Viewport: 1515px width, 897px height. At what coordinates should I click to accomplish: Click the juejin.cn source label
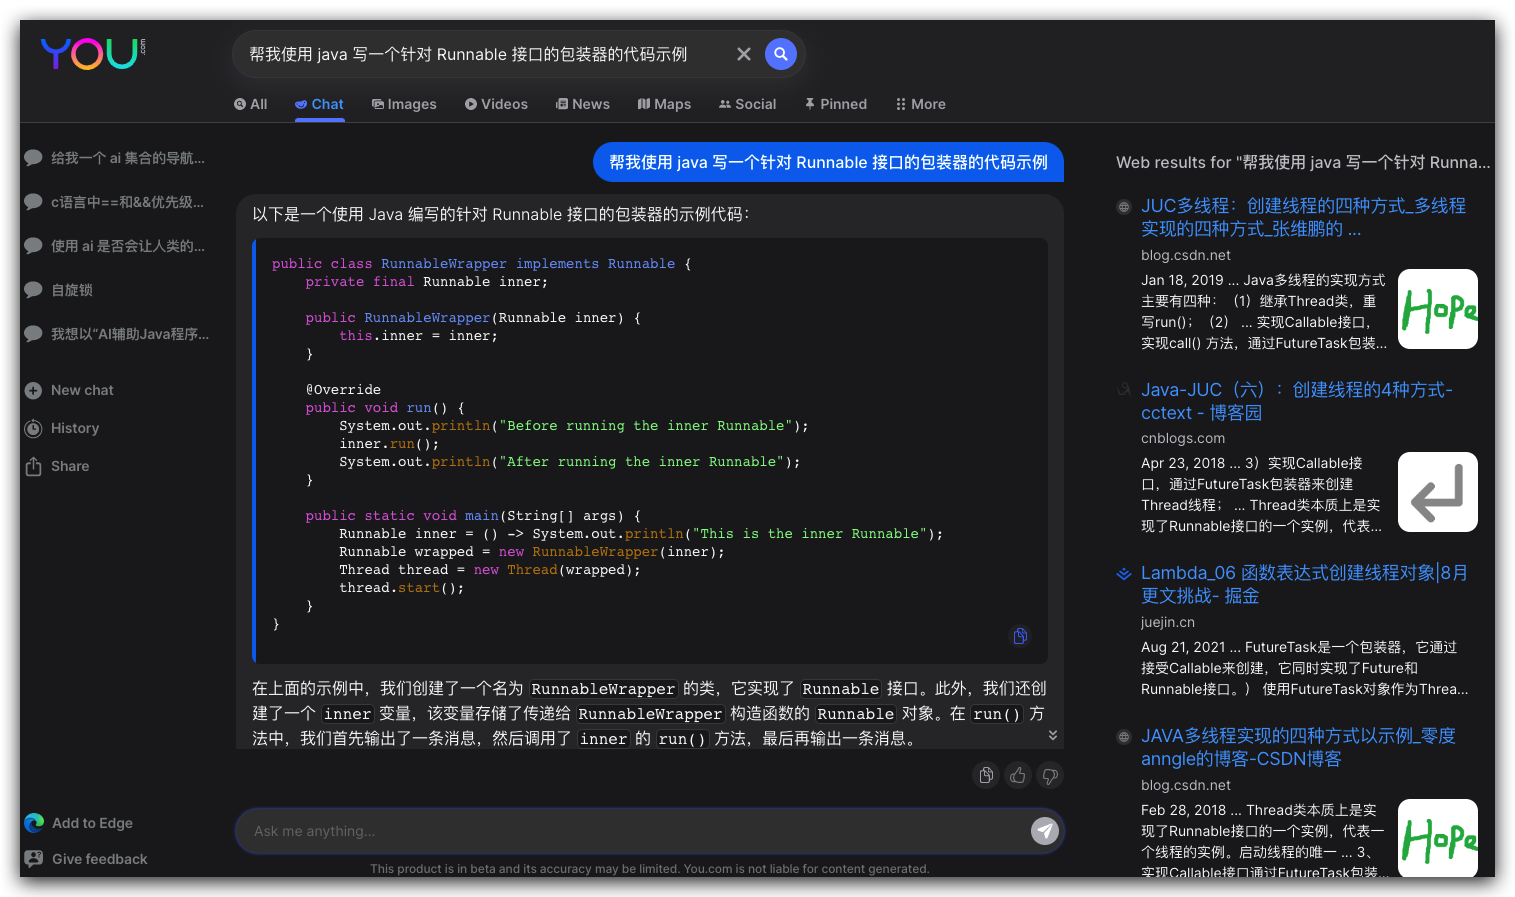pos(1168,622)
